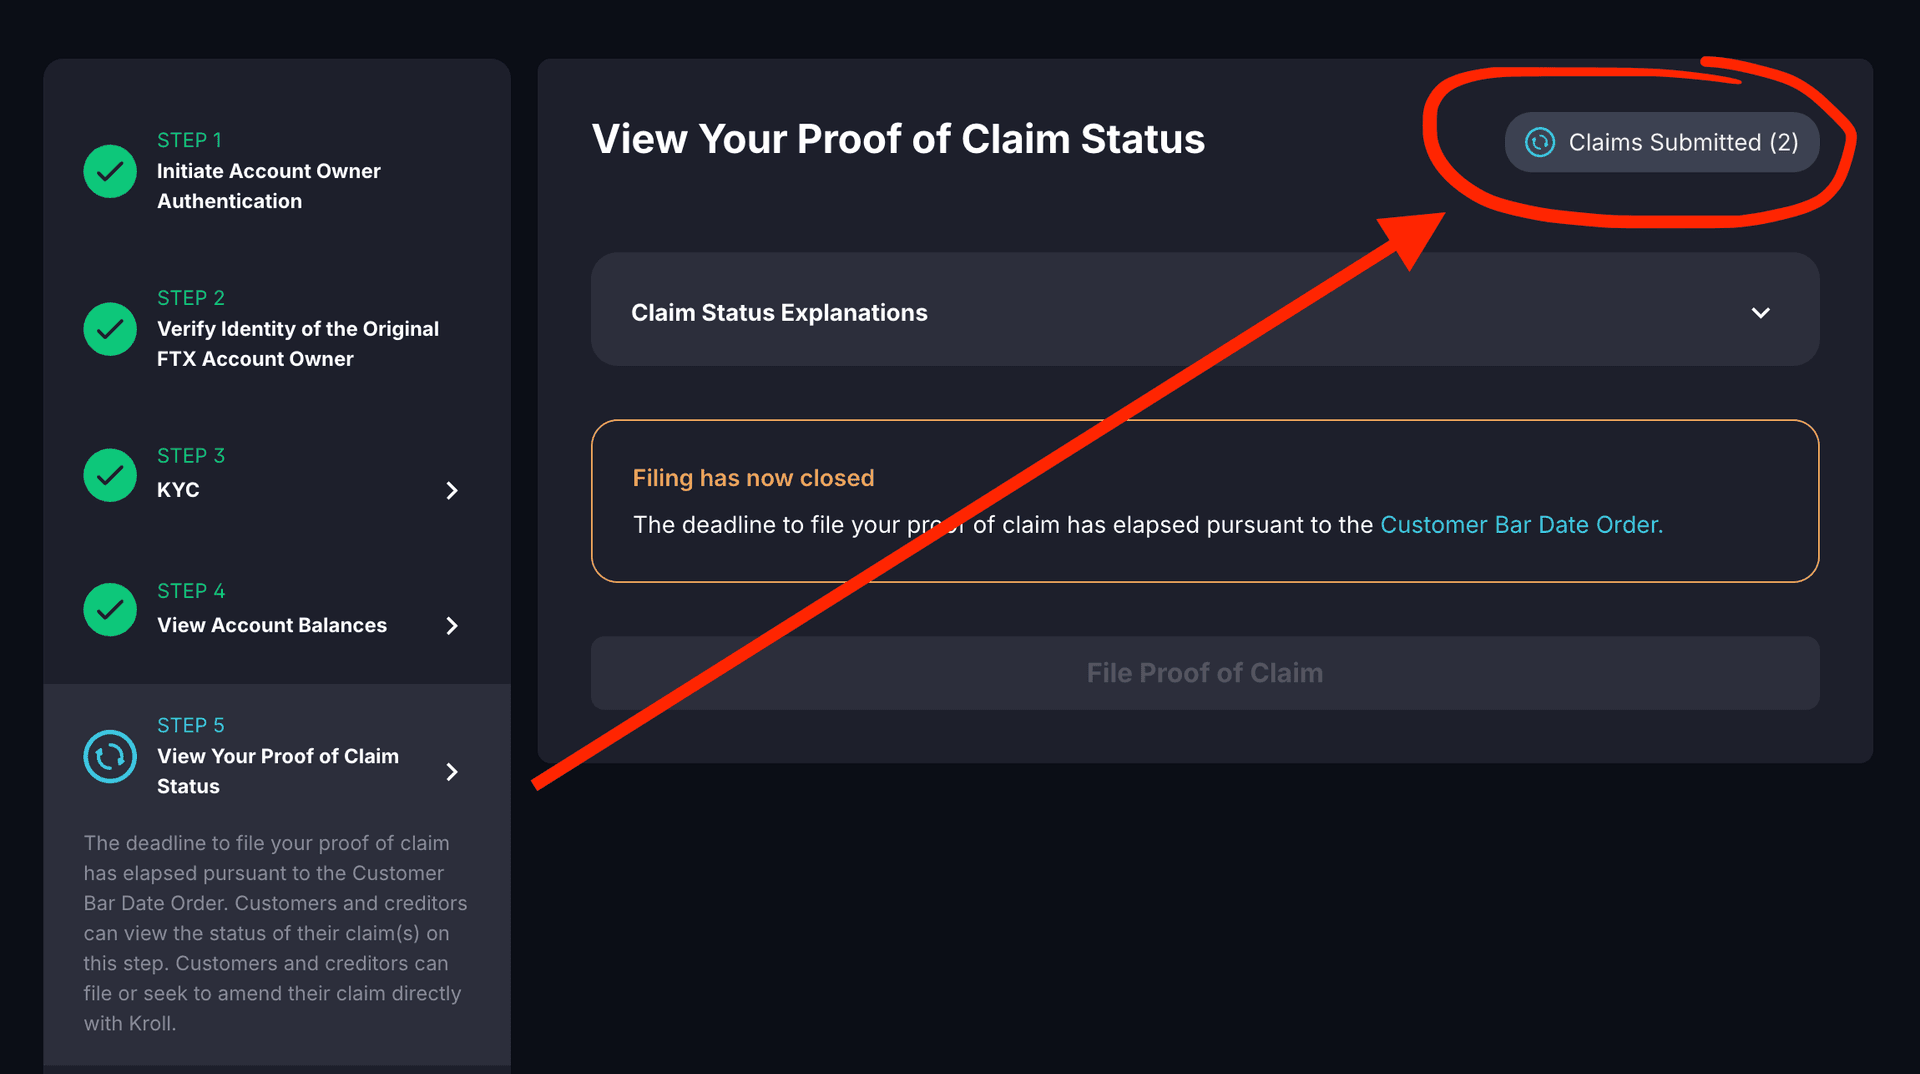Click the refresh icon inside Claims Submitted badge
1920x1074 pixels.
coord(1541,142)
